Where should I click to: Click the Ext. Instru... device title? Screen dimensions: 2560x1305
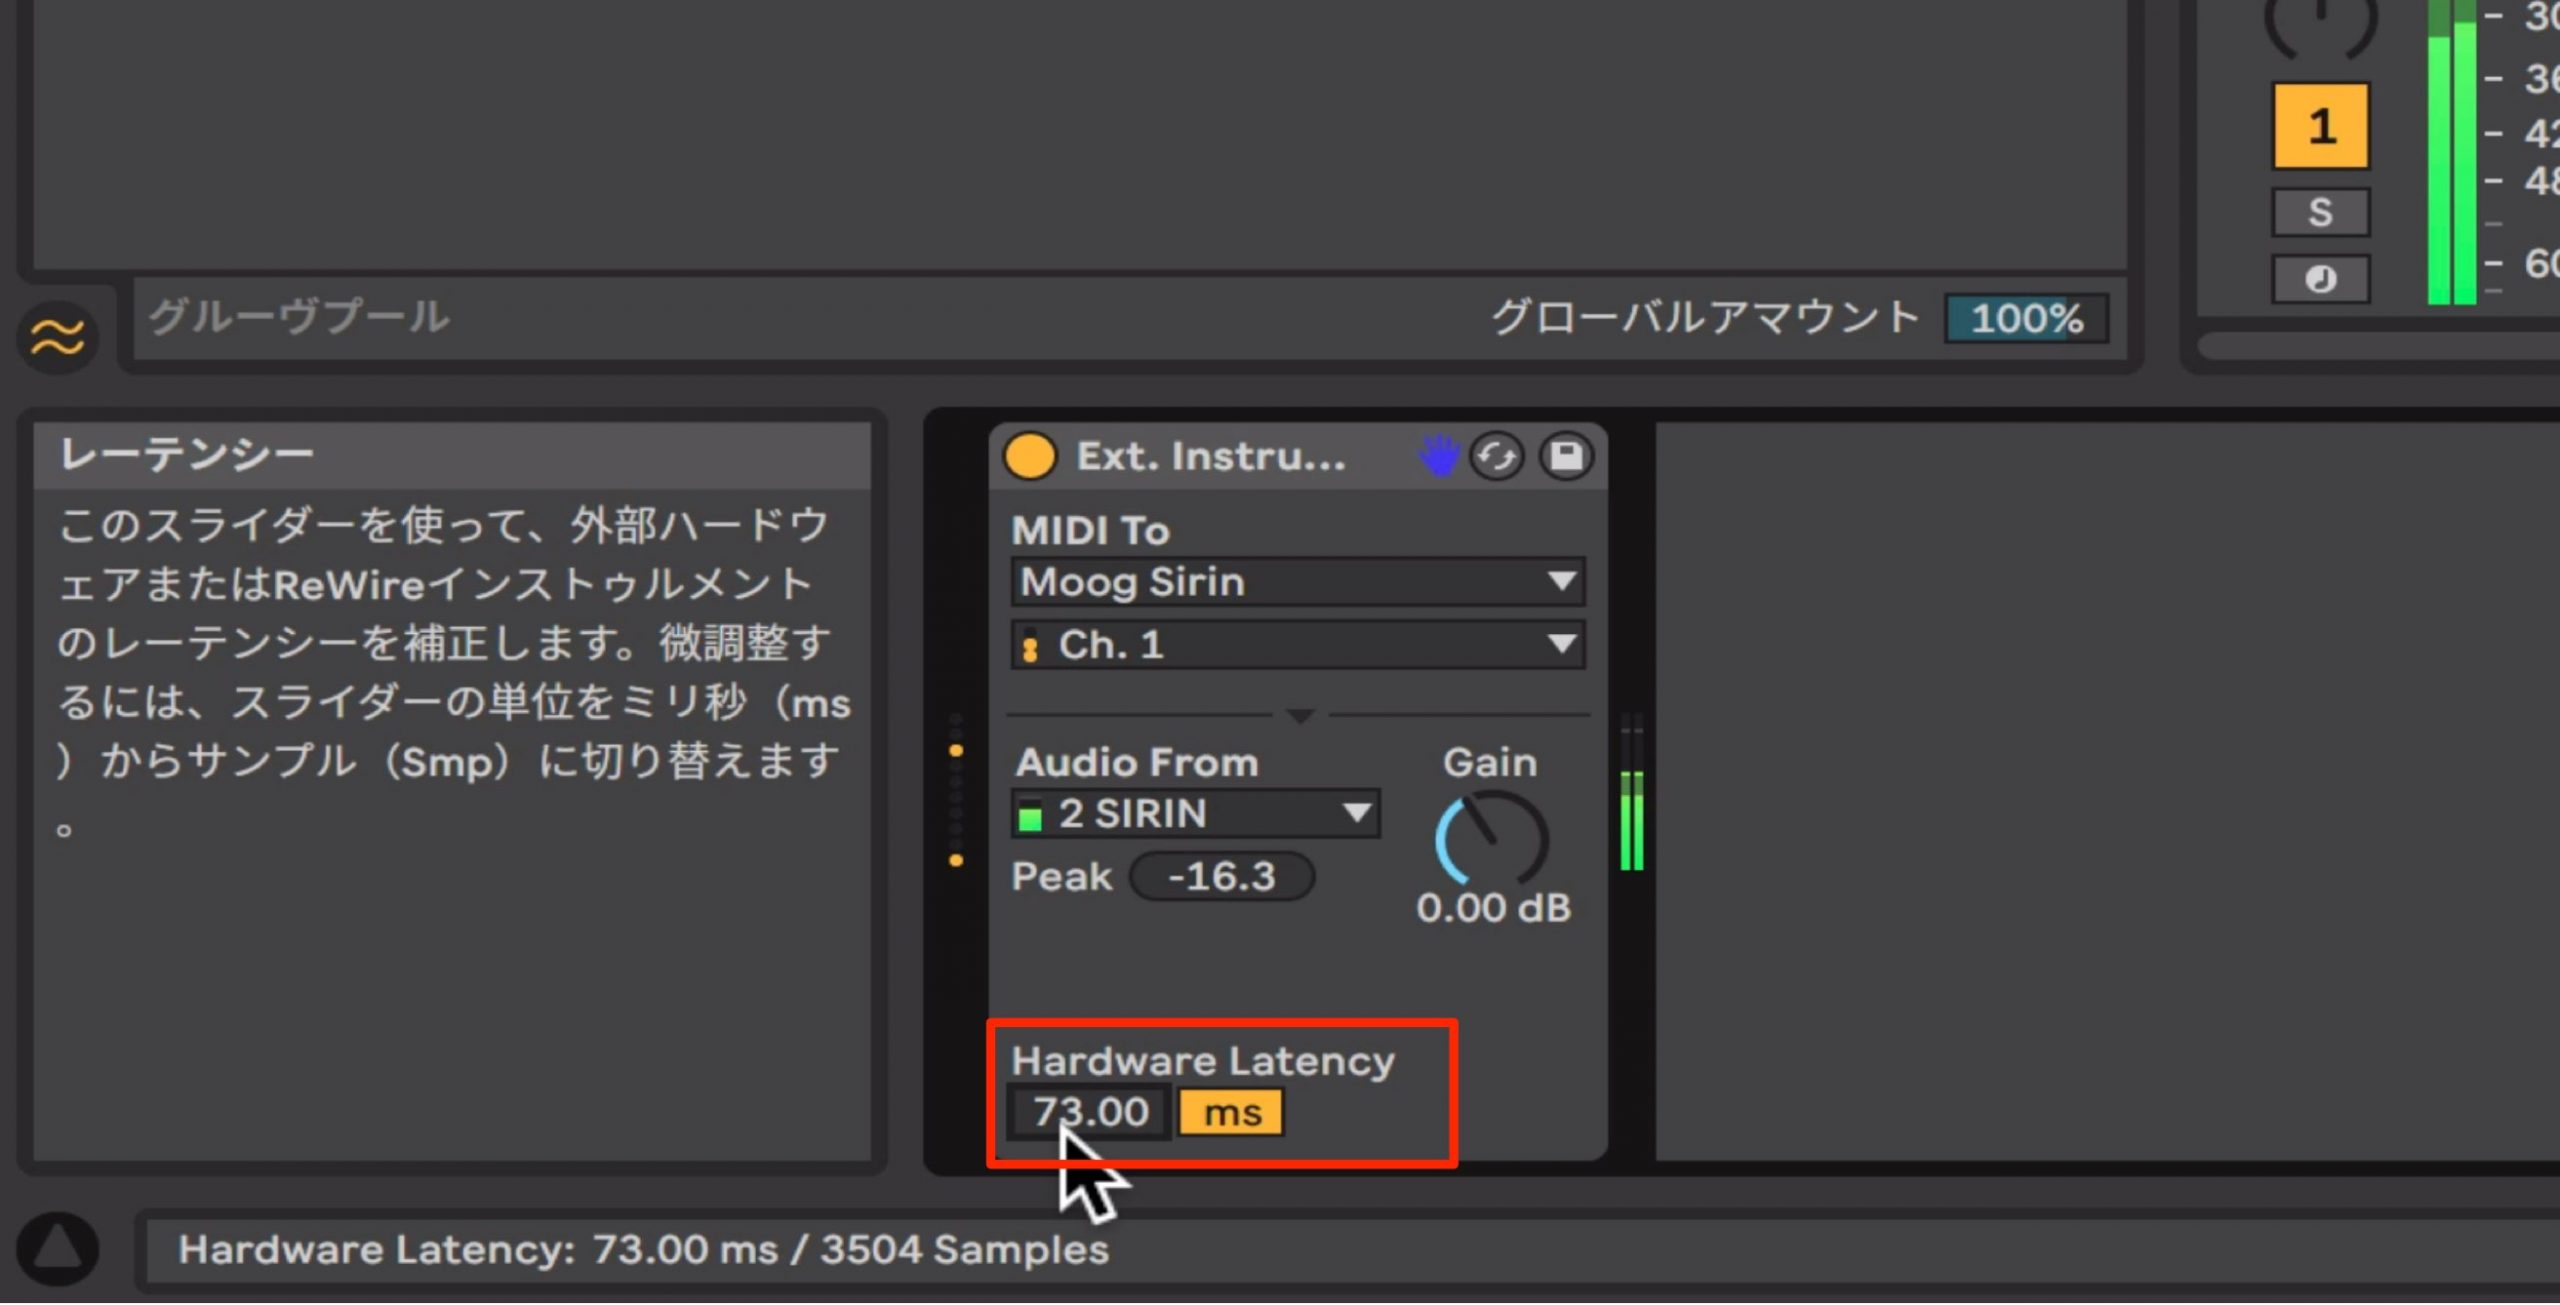click(1211, 456)
